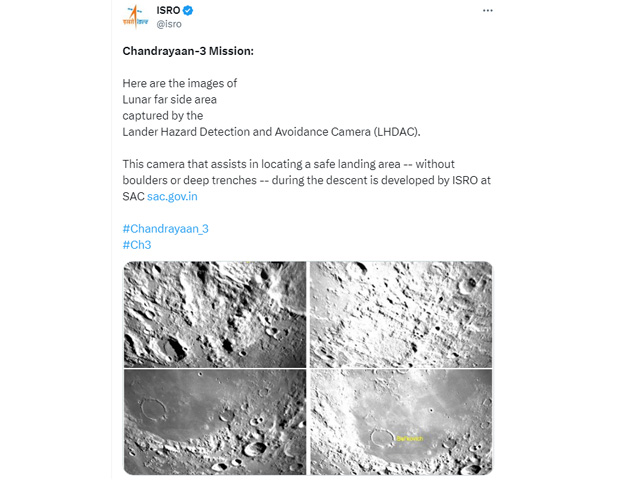The width and height of the screenshot is (640, 480).
Task: Open the three-dot more options menu
Action: pyautogui.click(x=487, y=11)
